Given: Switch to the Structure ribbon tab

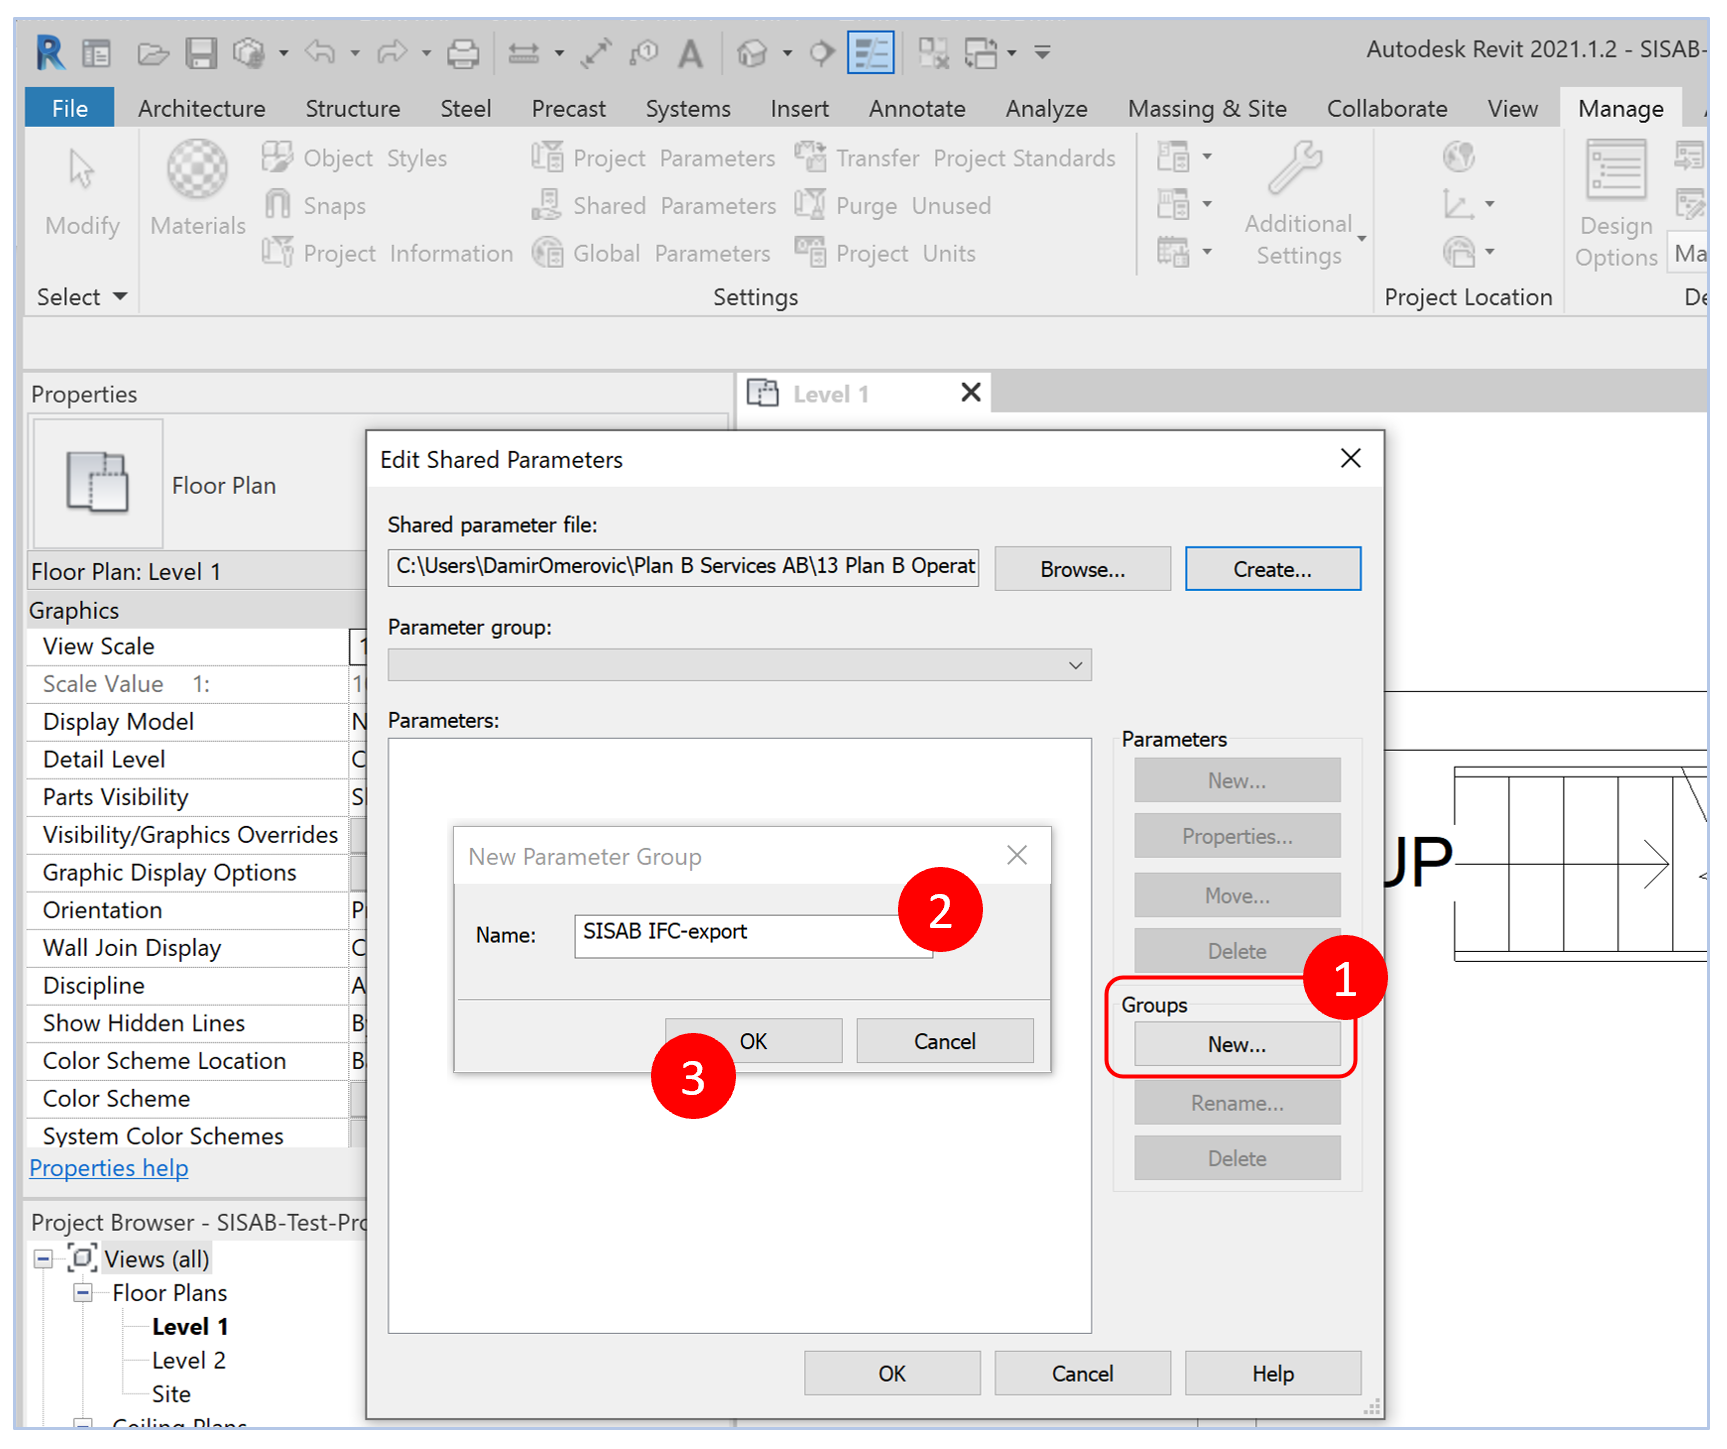Looking at the screenshot, I should [x=352, y=108].
